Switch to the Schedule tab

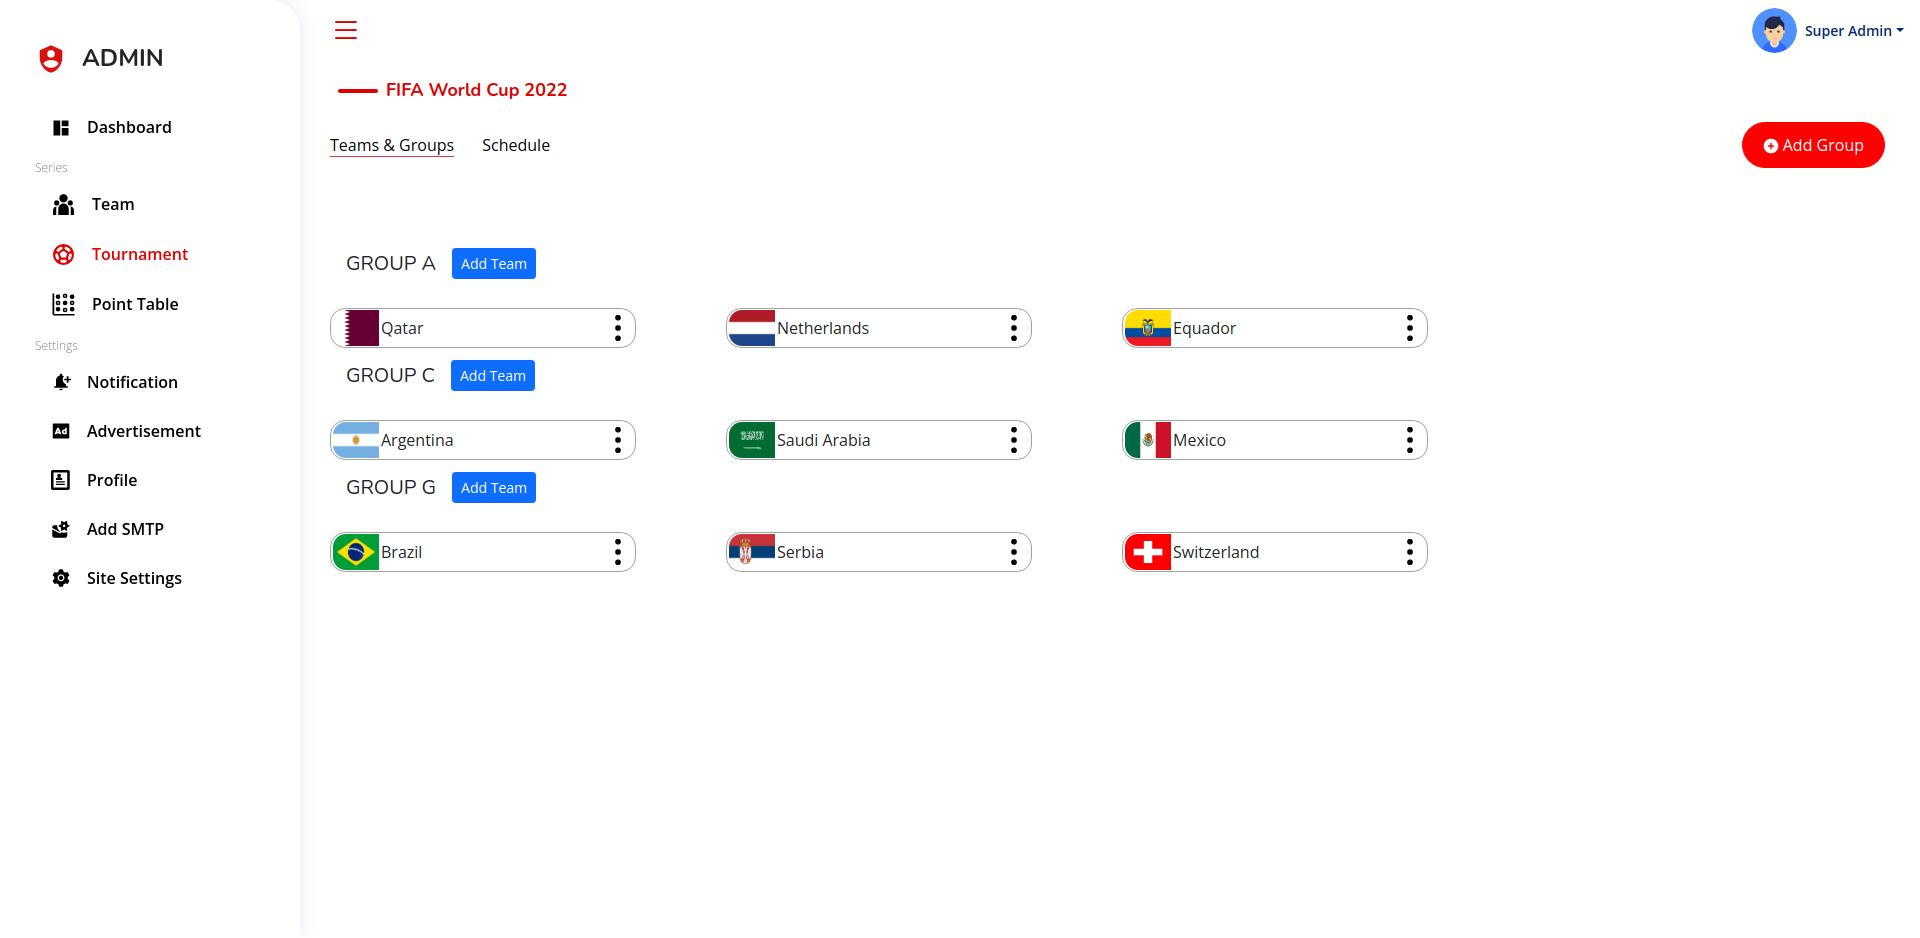pos(516,145)
